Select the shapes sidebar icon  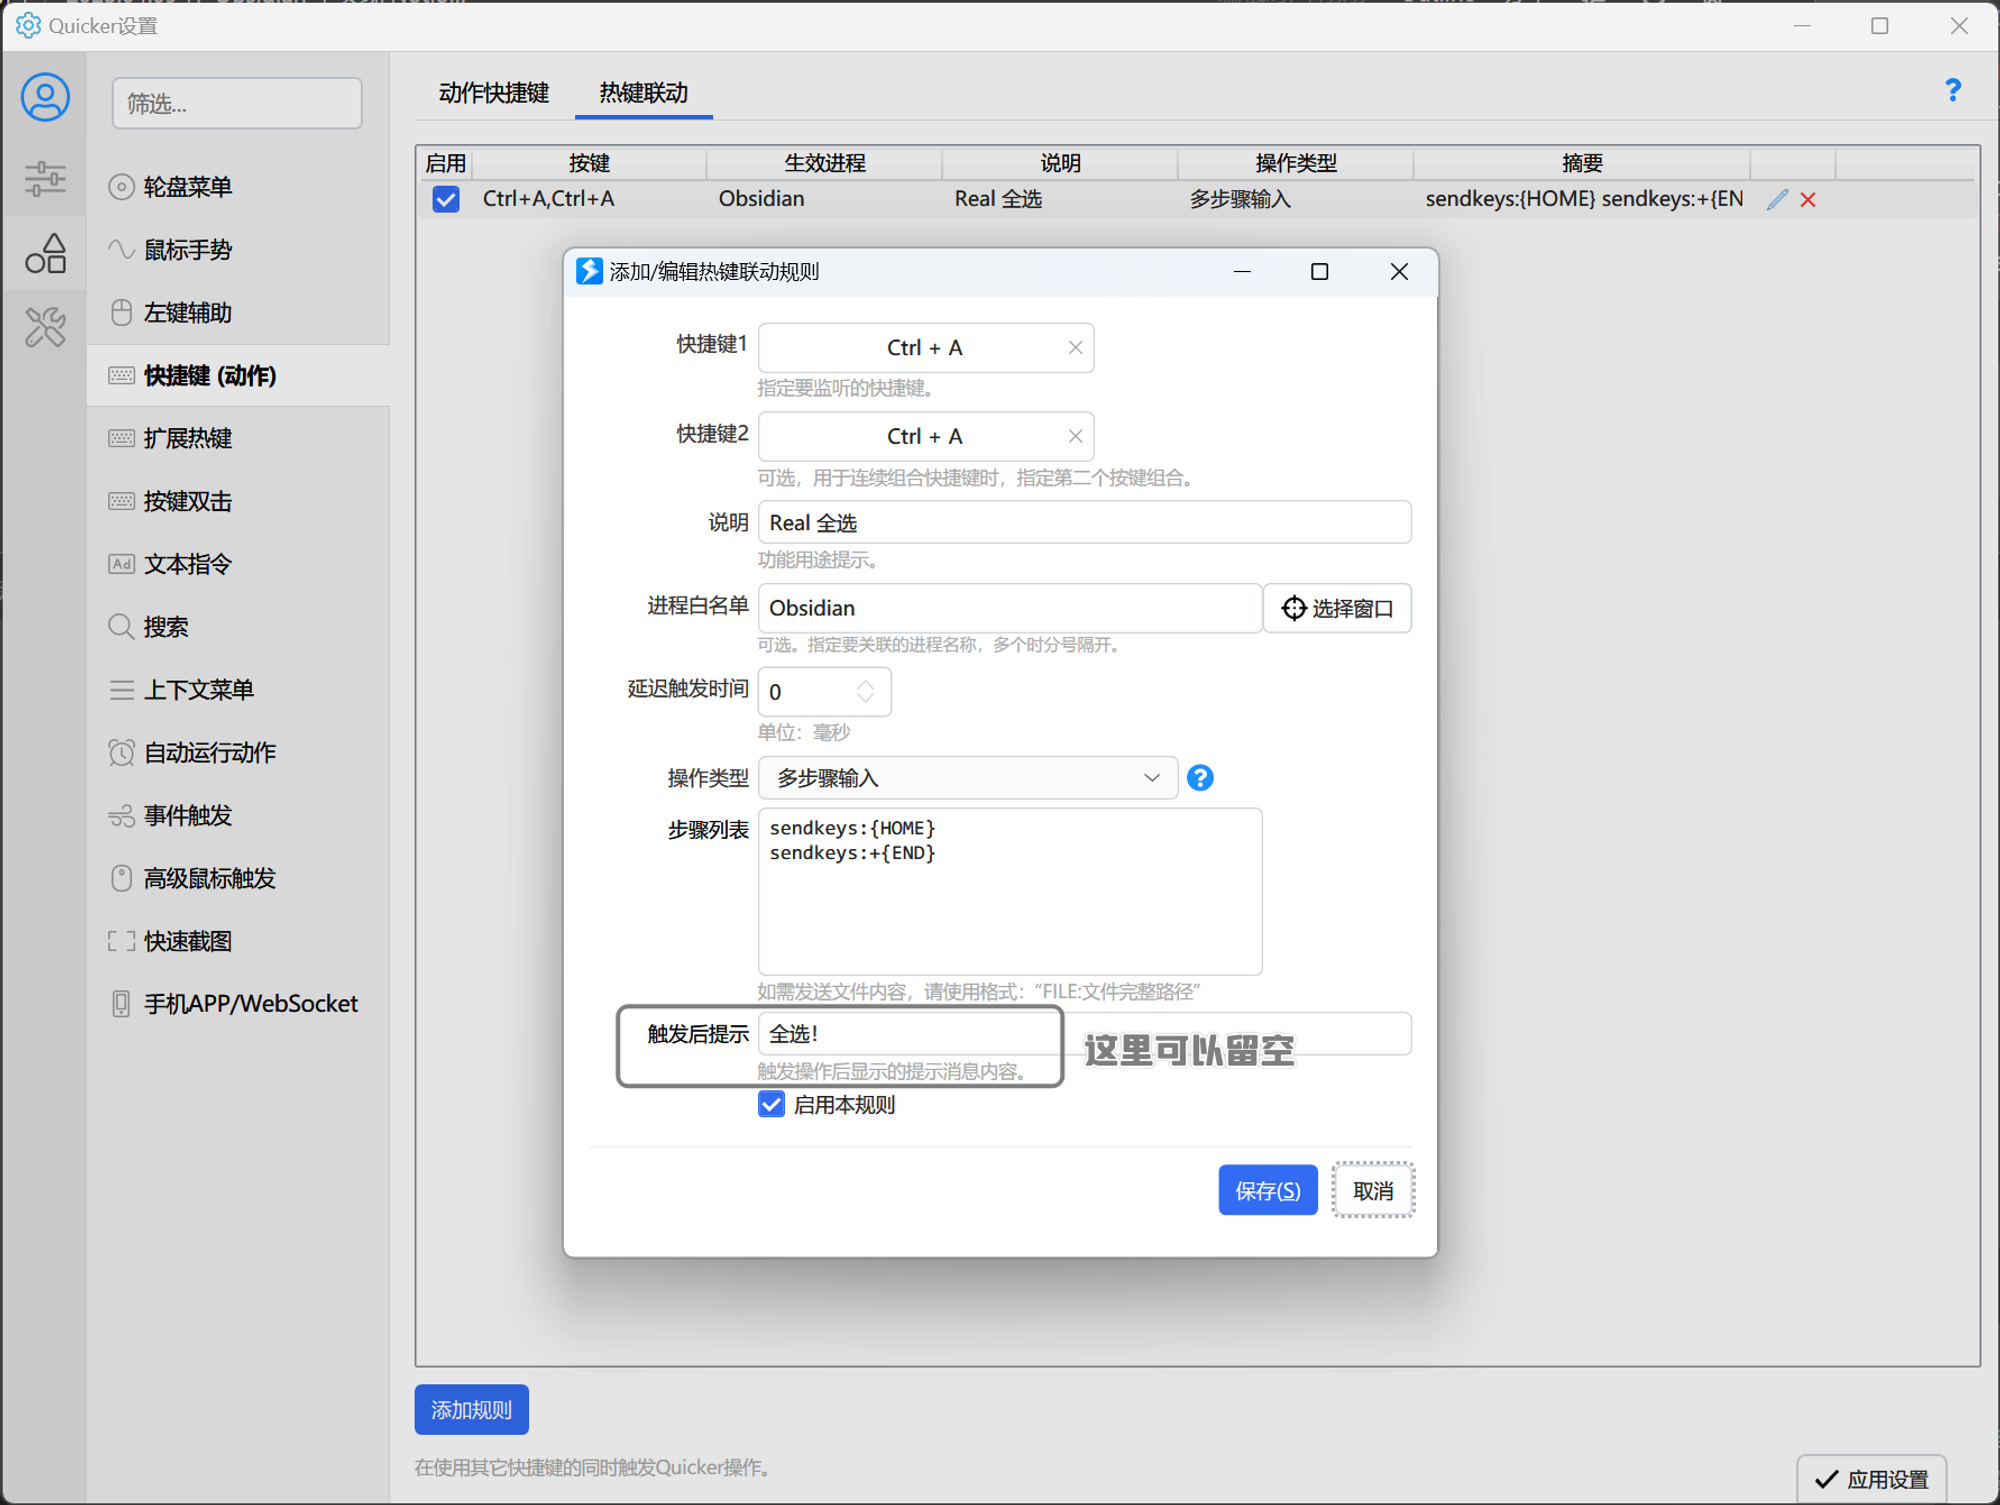[45, 253]
